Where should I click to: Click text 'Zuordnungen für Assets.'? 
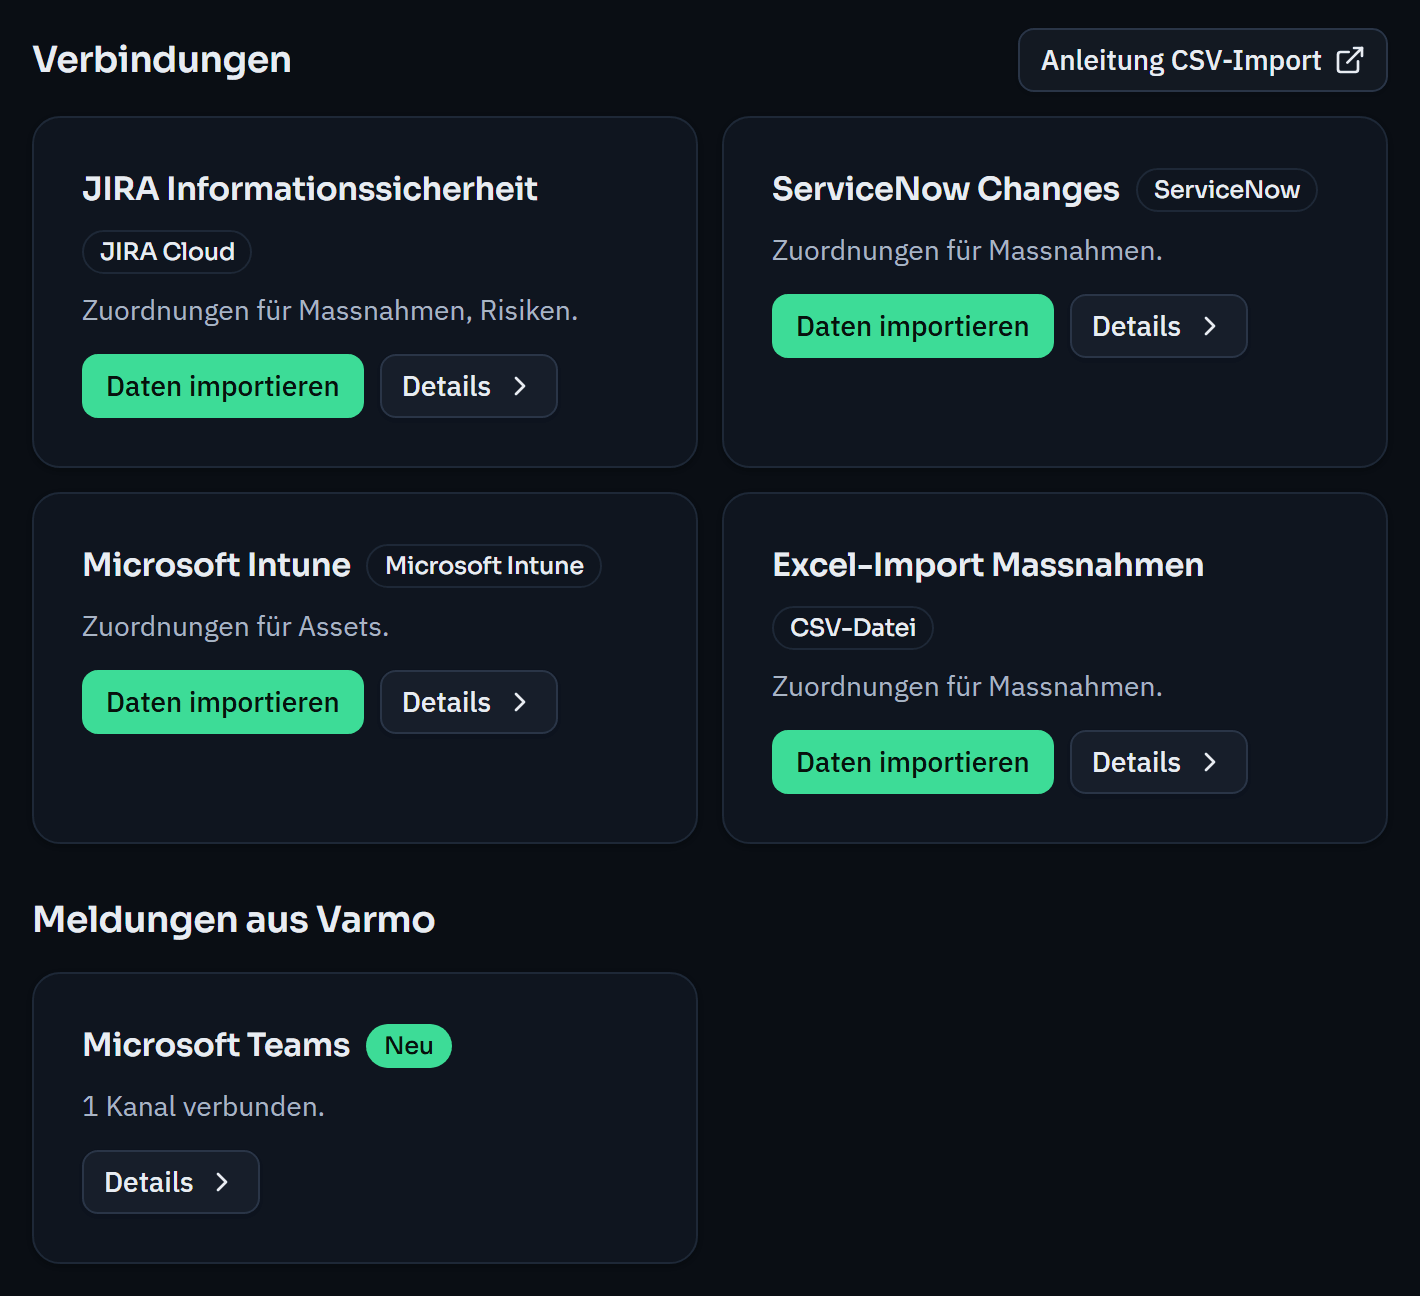click(235, 627)
